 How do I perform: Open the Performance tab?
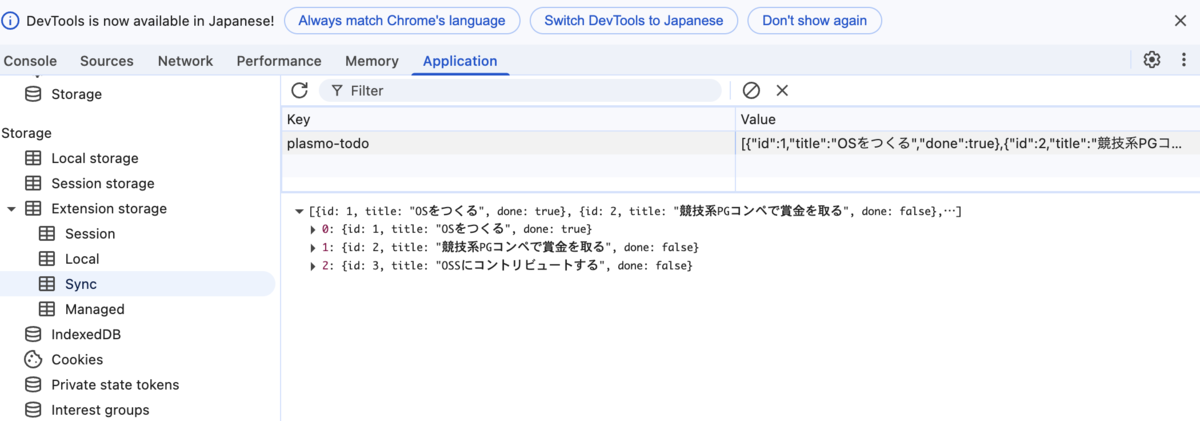pos(279,61)
